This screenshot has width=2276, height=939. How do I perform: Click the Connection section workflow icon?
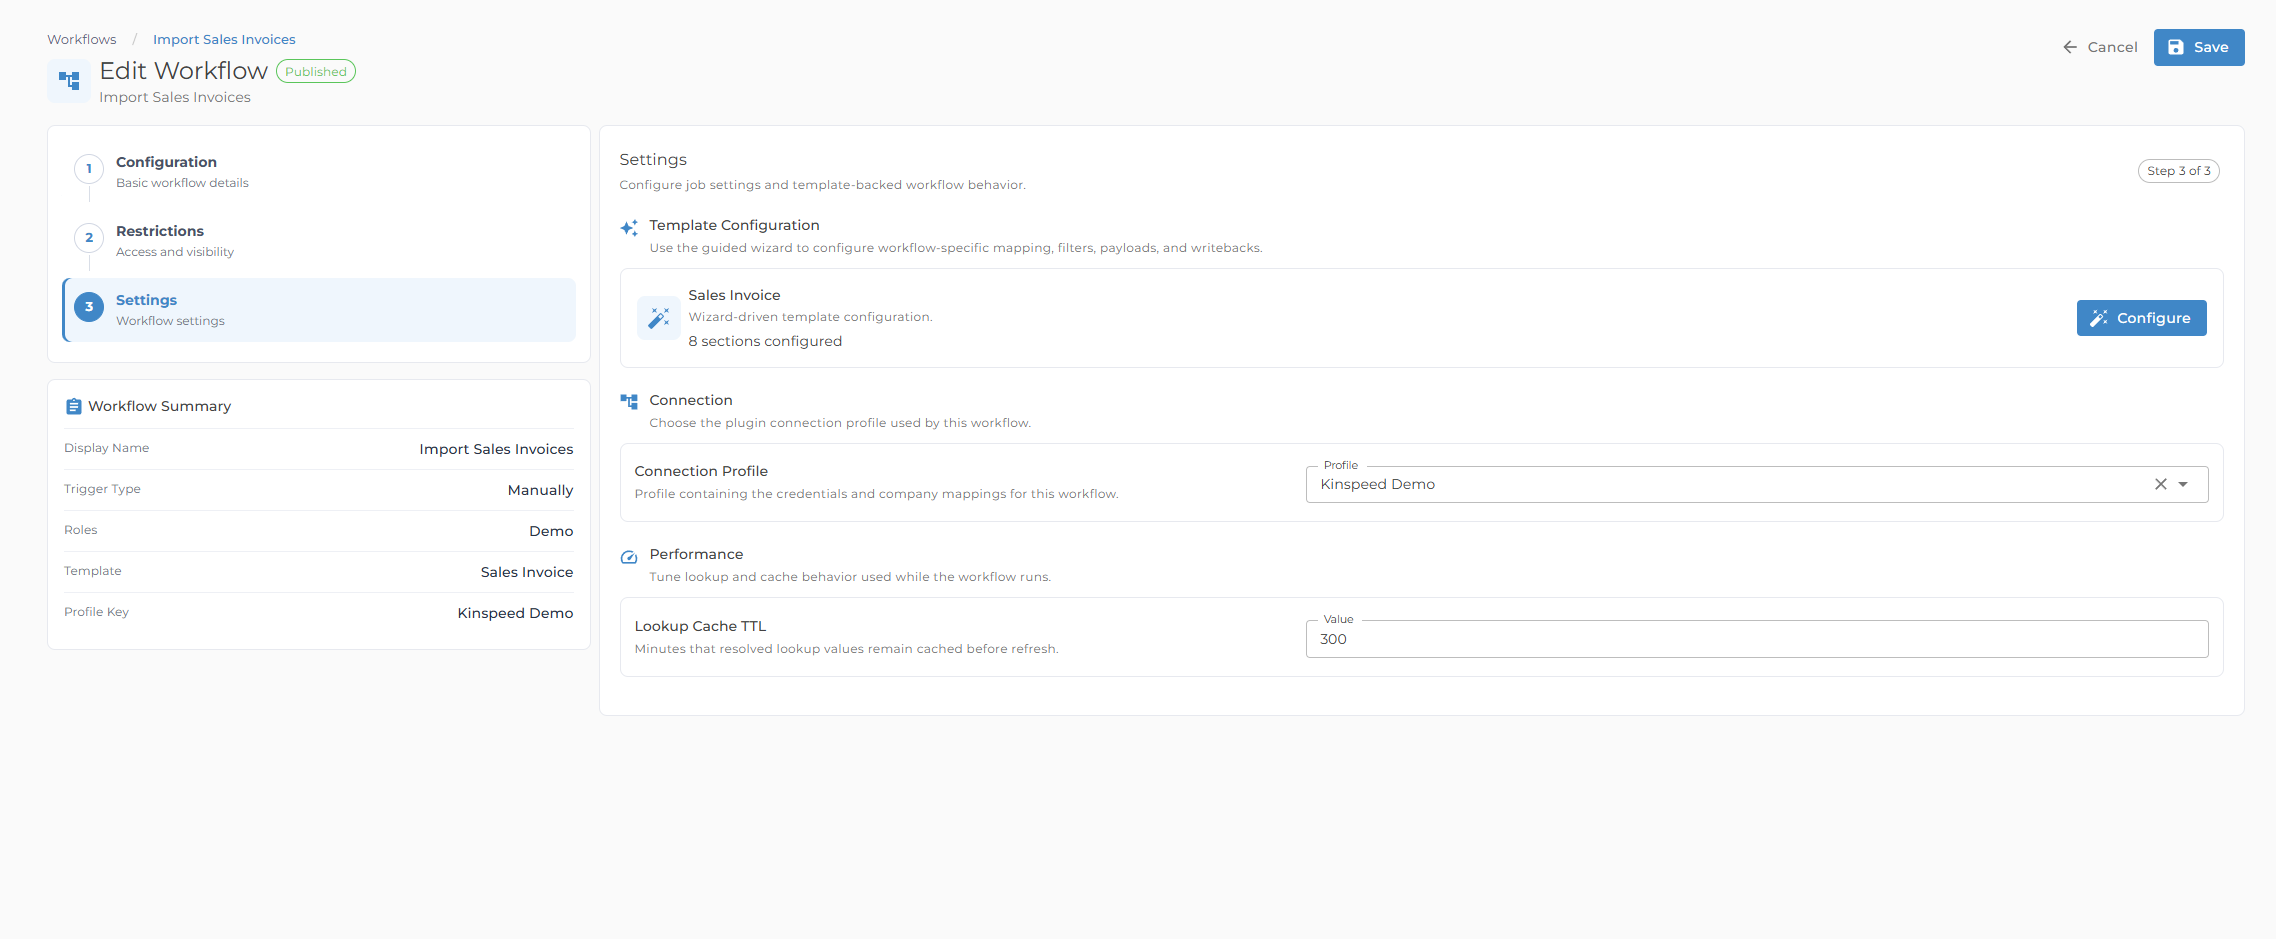tap(629, 402)
